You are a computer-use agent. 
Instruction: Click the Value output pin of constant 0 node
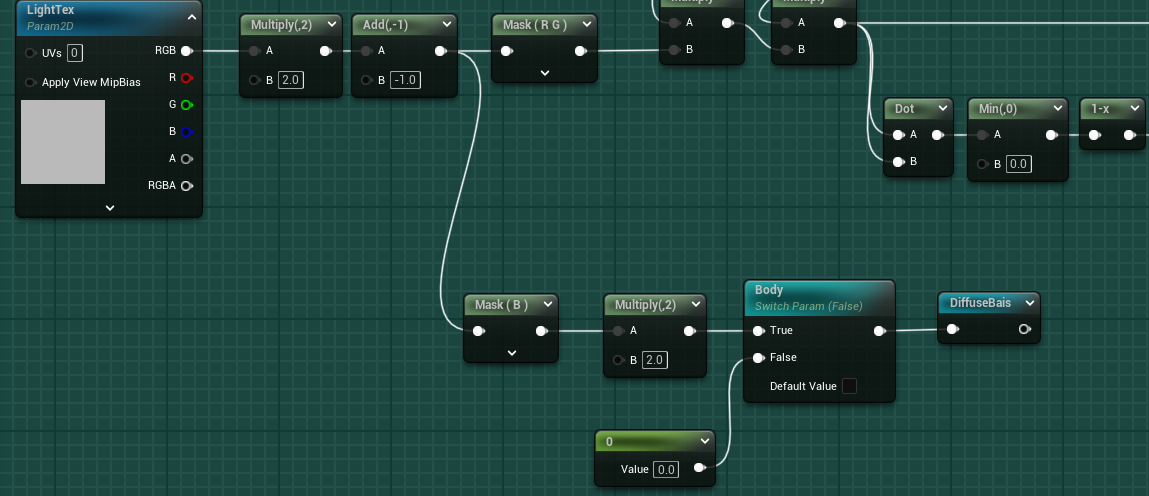pyautogui.click(x=699, y=468)
